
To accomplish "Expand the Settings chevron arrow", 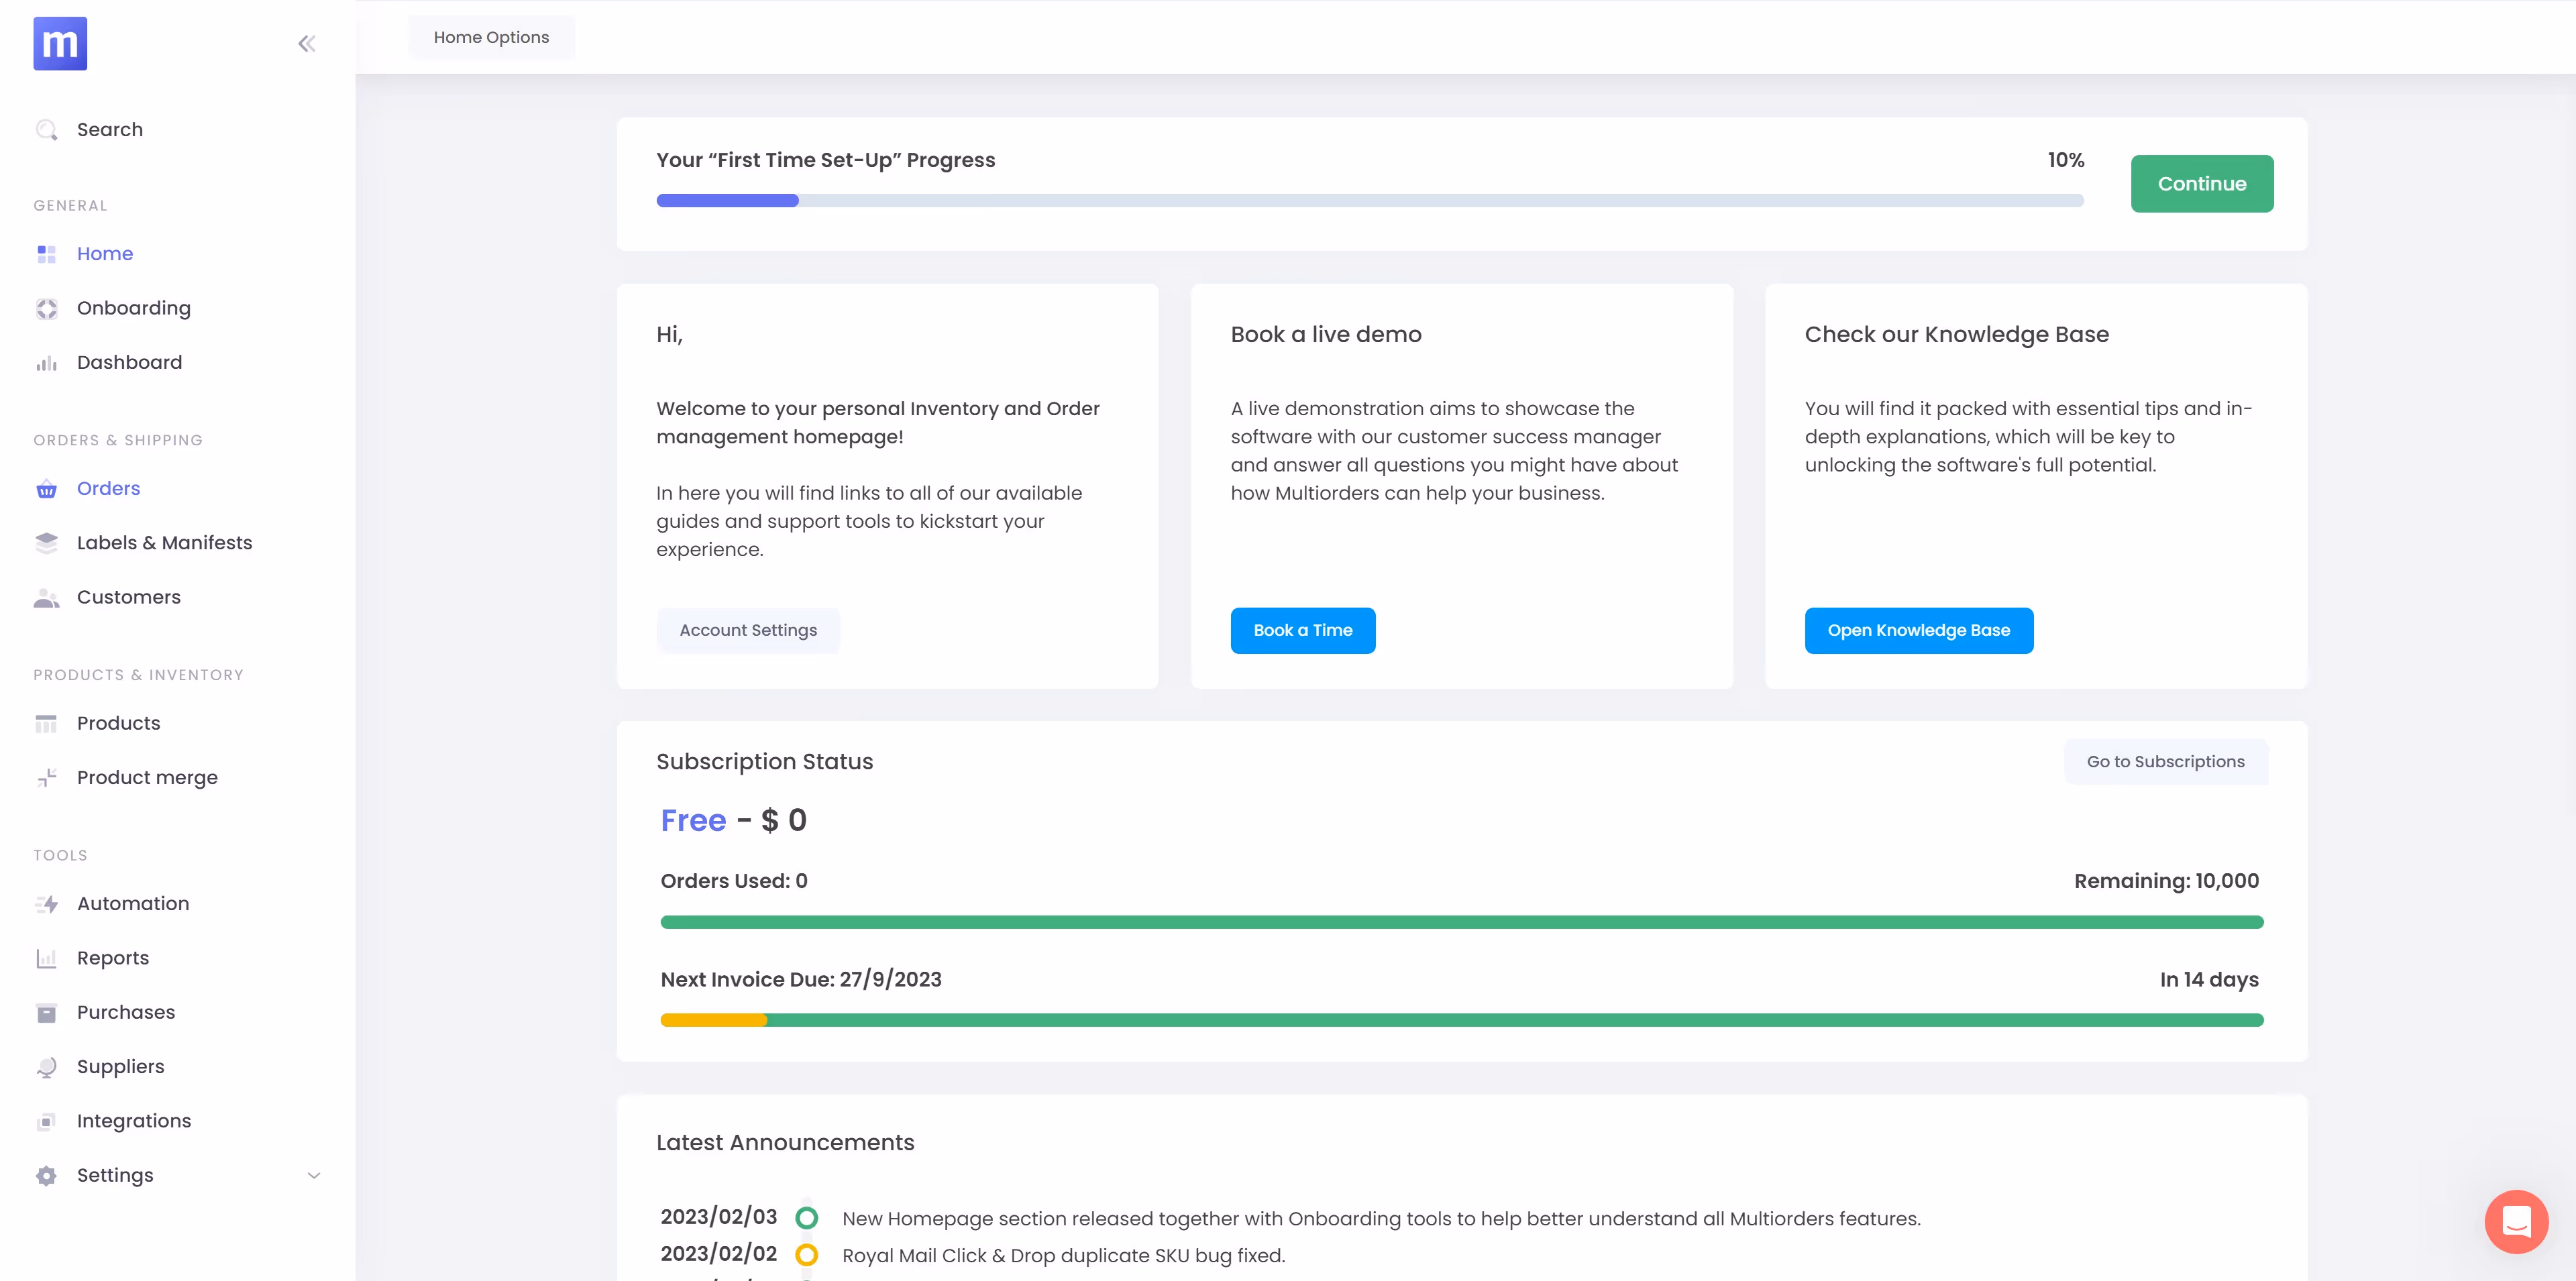I will [x=314, y=1176].
